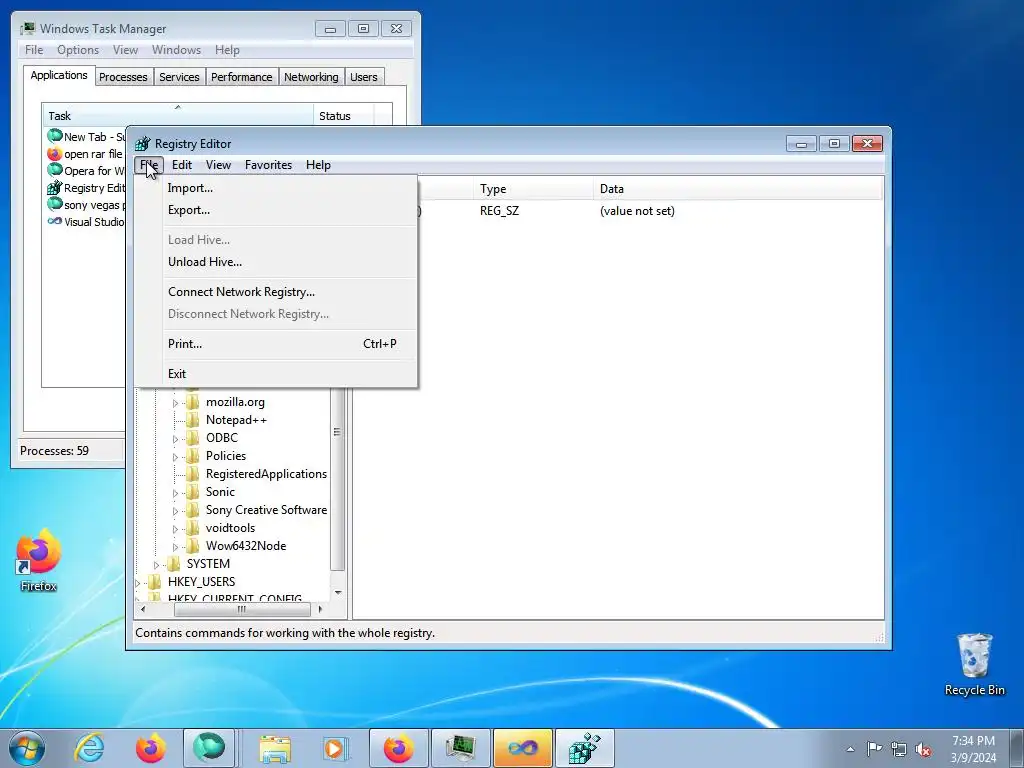
Task: Expand the ODBC registry key
Action: point(175,439)
